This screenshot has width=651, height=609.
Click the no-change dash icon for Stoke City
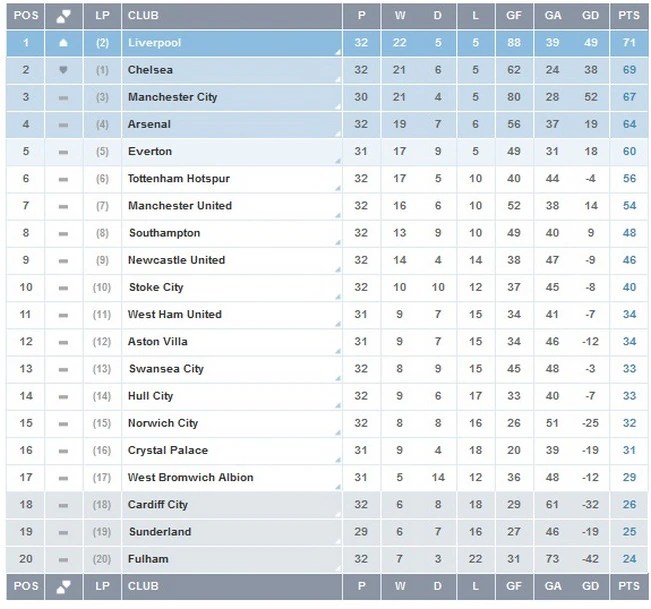tap(63, 288)
